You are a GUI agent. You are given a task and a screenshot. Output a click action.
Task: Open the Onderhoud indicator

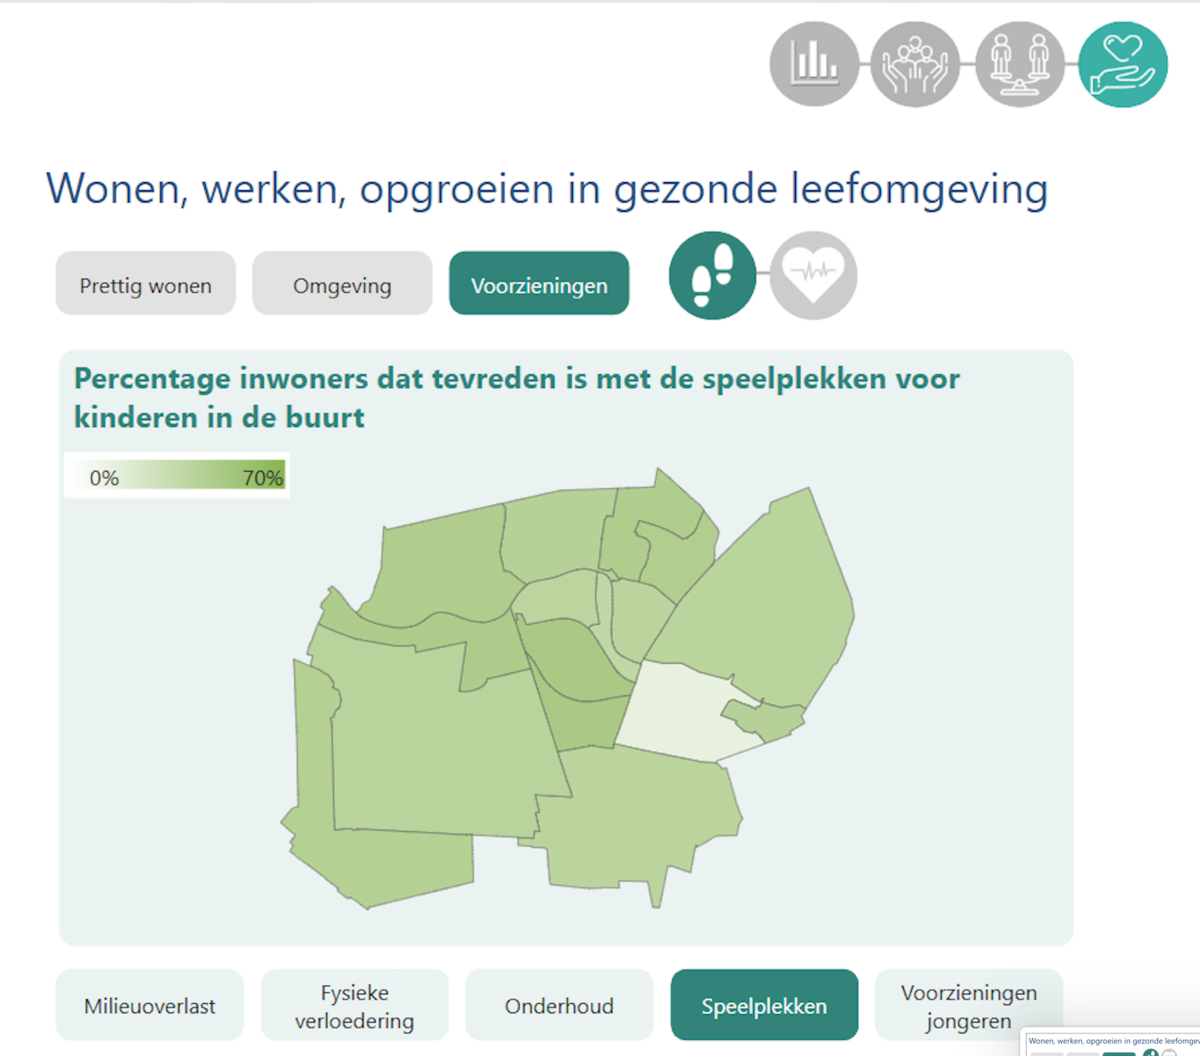tap(559, 1006)
